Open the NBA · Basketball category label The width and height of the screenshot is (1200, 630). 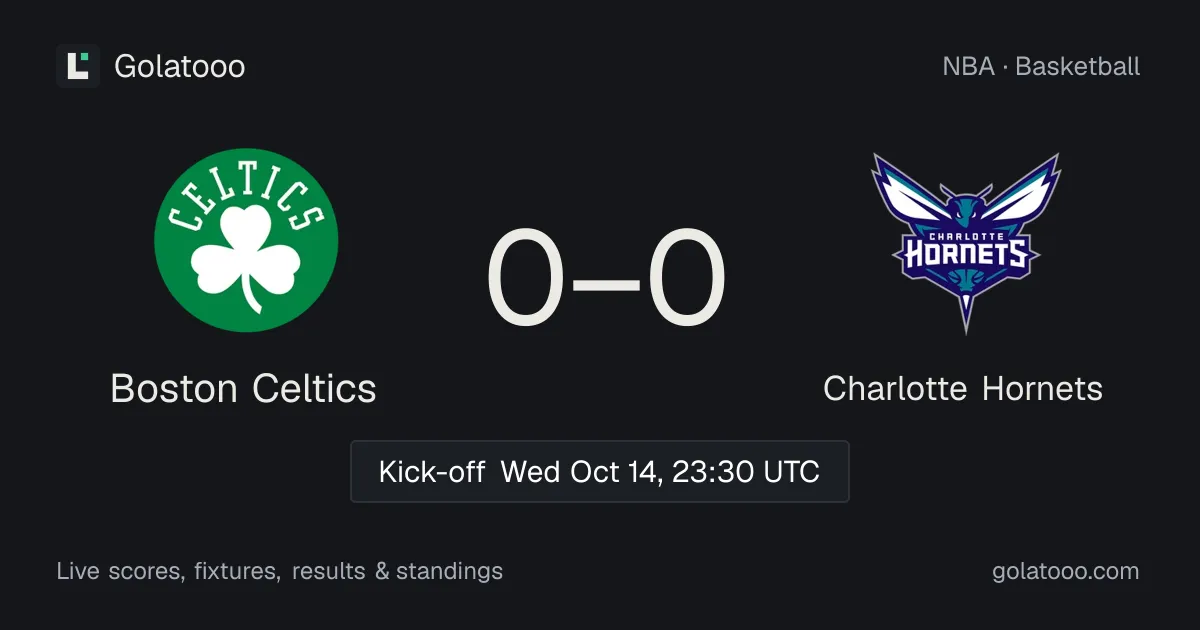[1041, 67]
